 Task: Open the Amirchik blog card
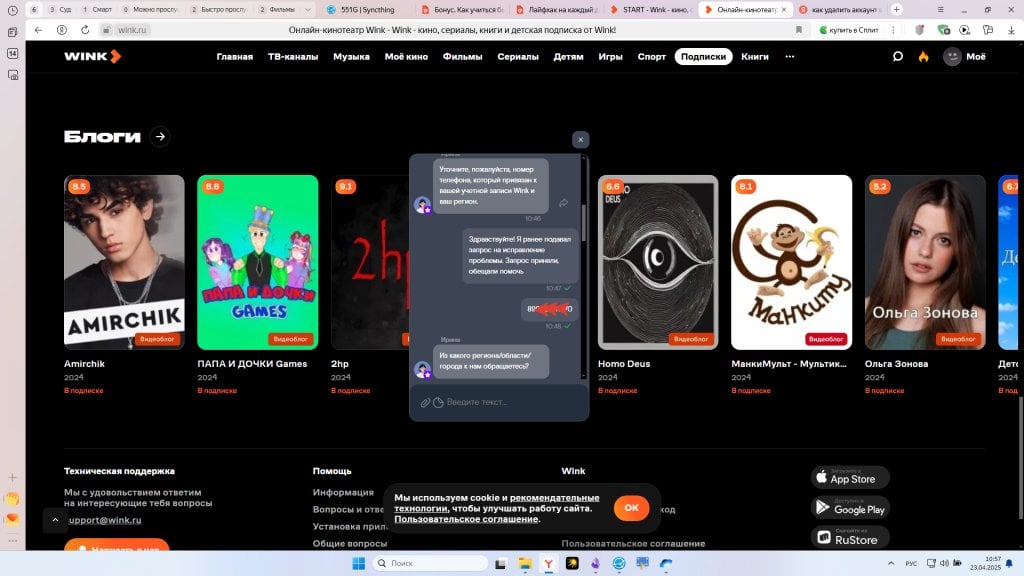tap(124, 262)
